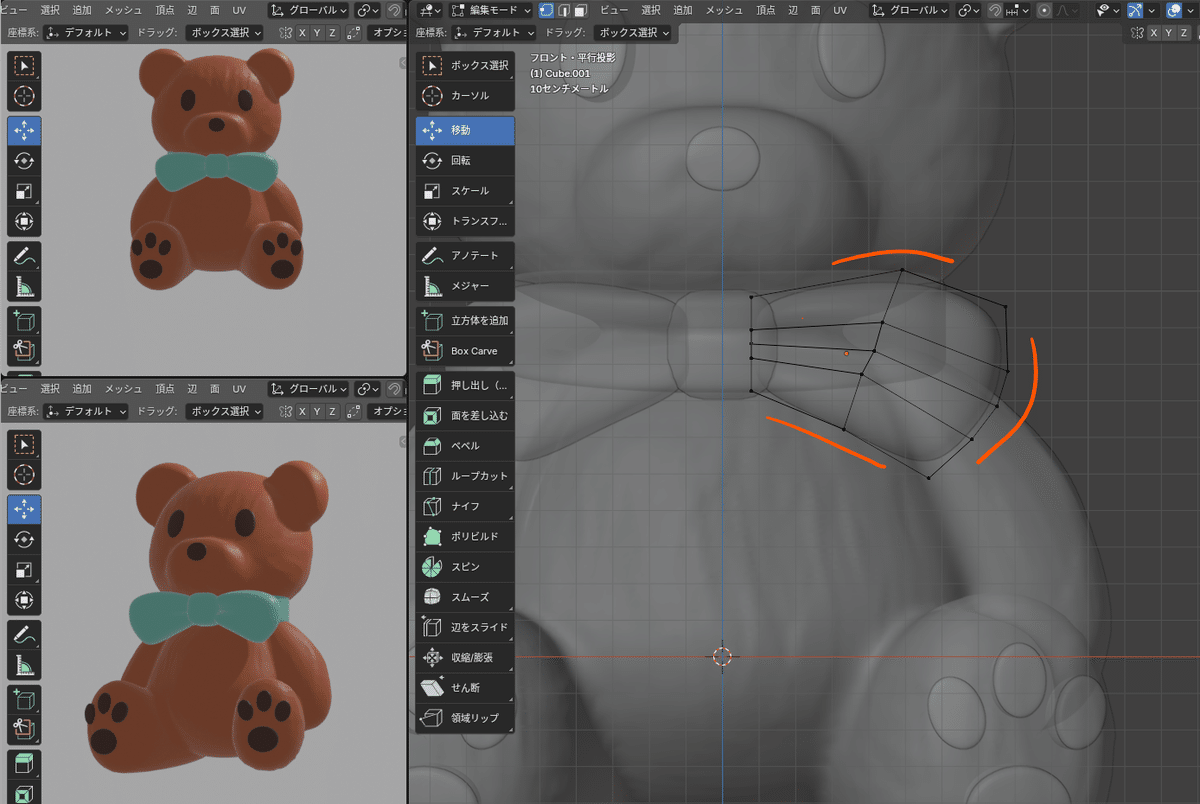Open editor type dropdown in main viewport
Image resolution: width=1200 pixels, height=804 pixels.
click(430, 10)
